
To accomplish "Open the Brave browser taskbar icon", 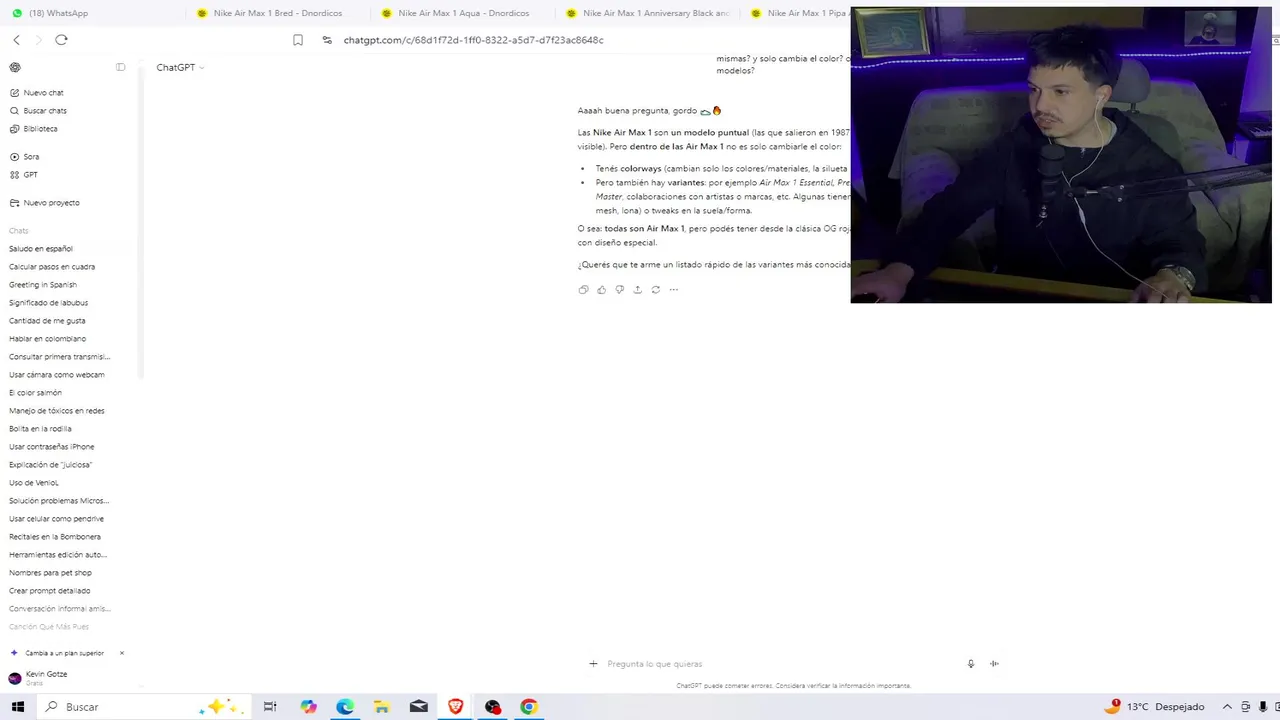I will click(456, 707).
